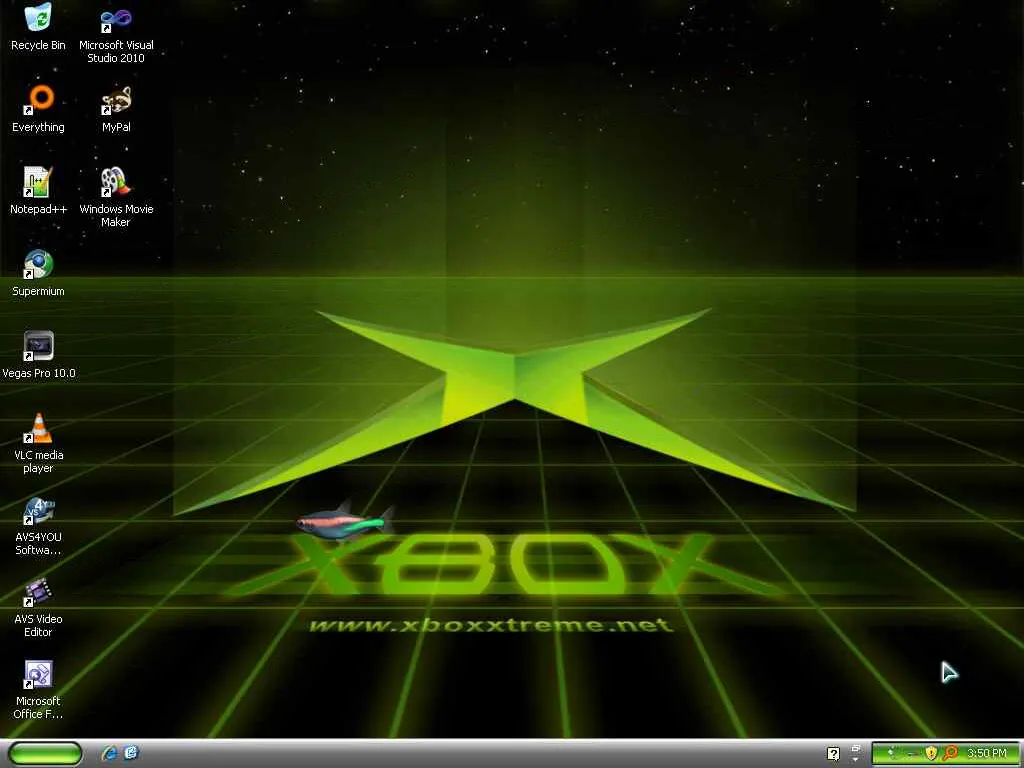Click the Everything magnifier tray icon
The width and height of the screenshot is (1024, 768).
click(x=950, y=753)
